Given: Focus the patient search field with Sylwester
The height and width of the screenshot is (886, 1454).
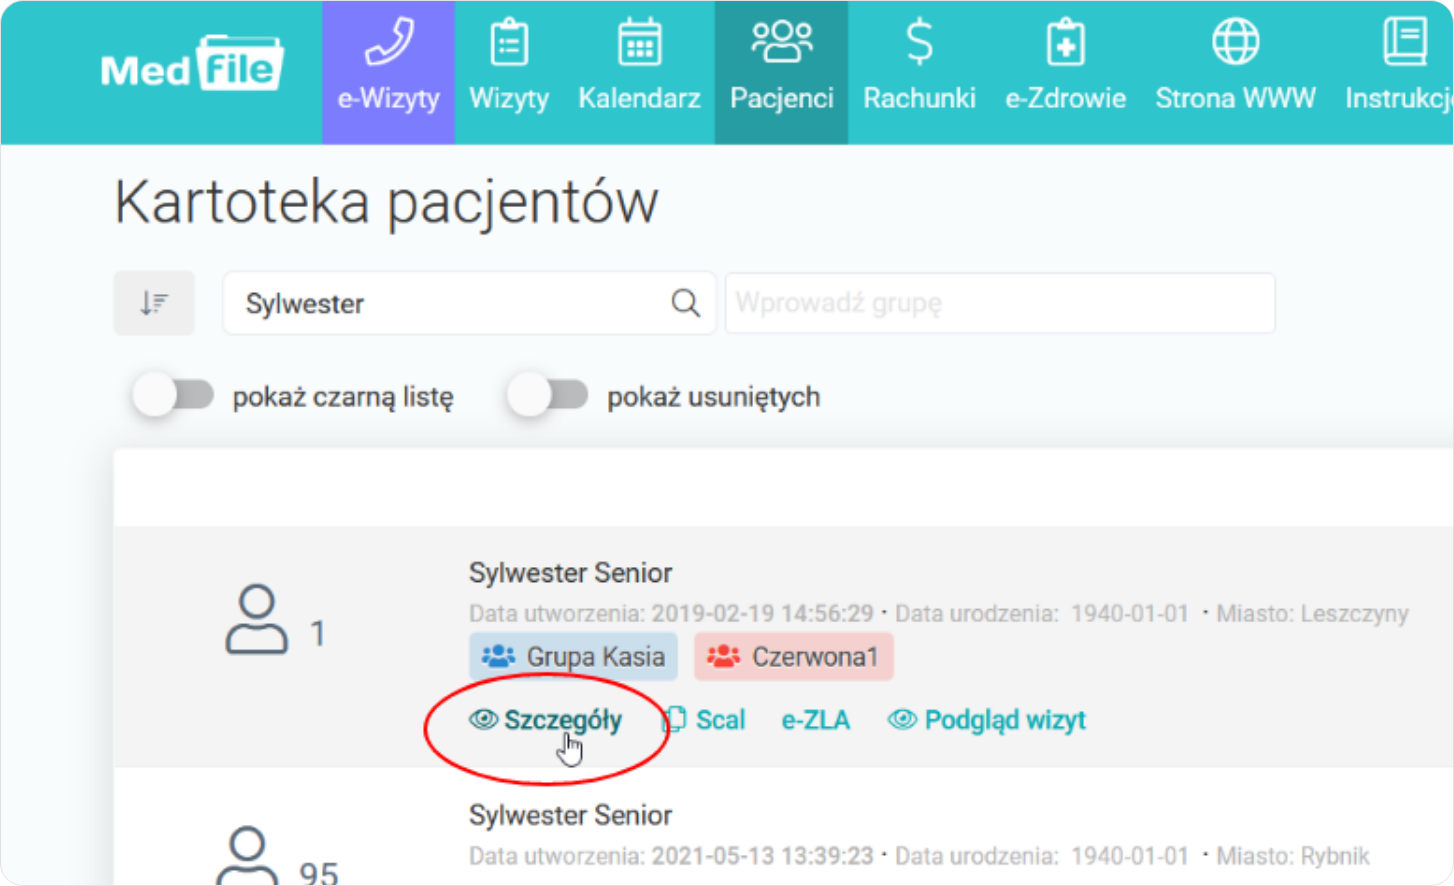Looking at the screenshot, I should coord(469,303).
